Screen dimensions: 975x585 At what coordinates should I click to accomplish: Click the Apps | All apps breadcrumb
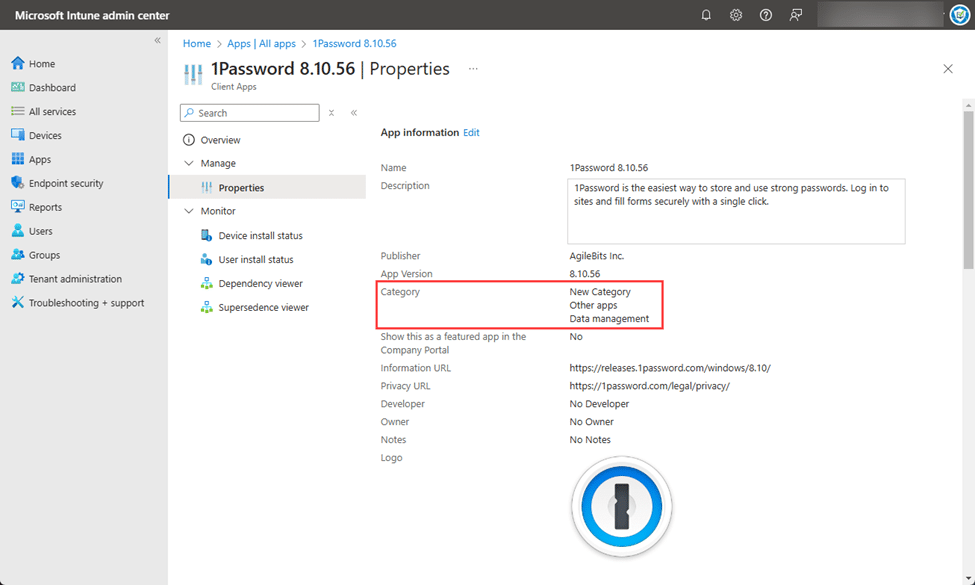(261, 44)
